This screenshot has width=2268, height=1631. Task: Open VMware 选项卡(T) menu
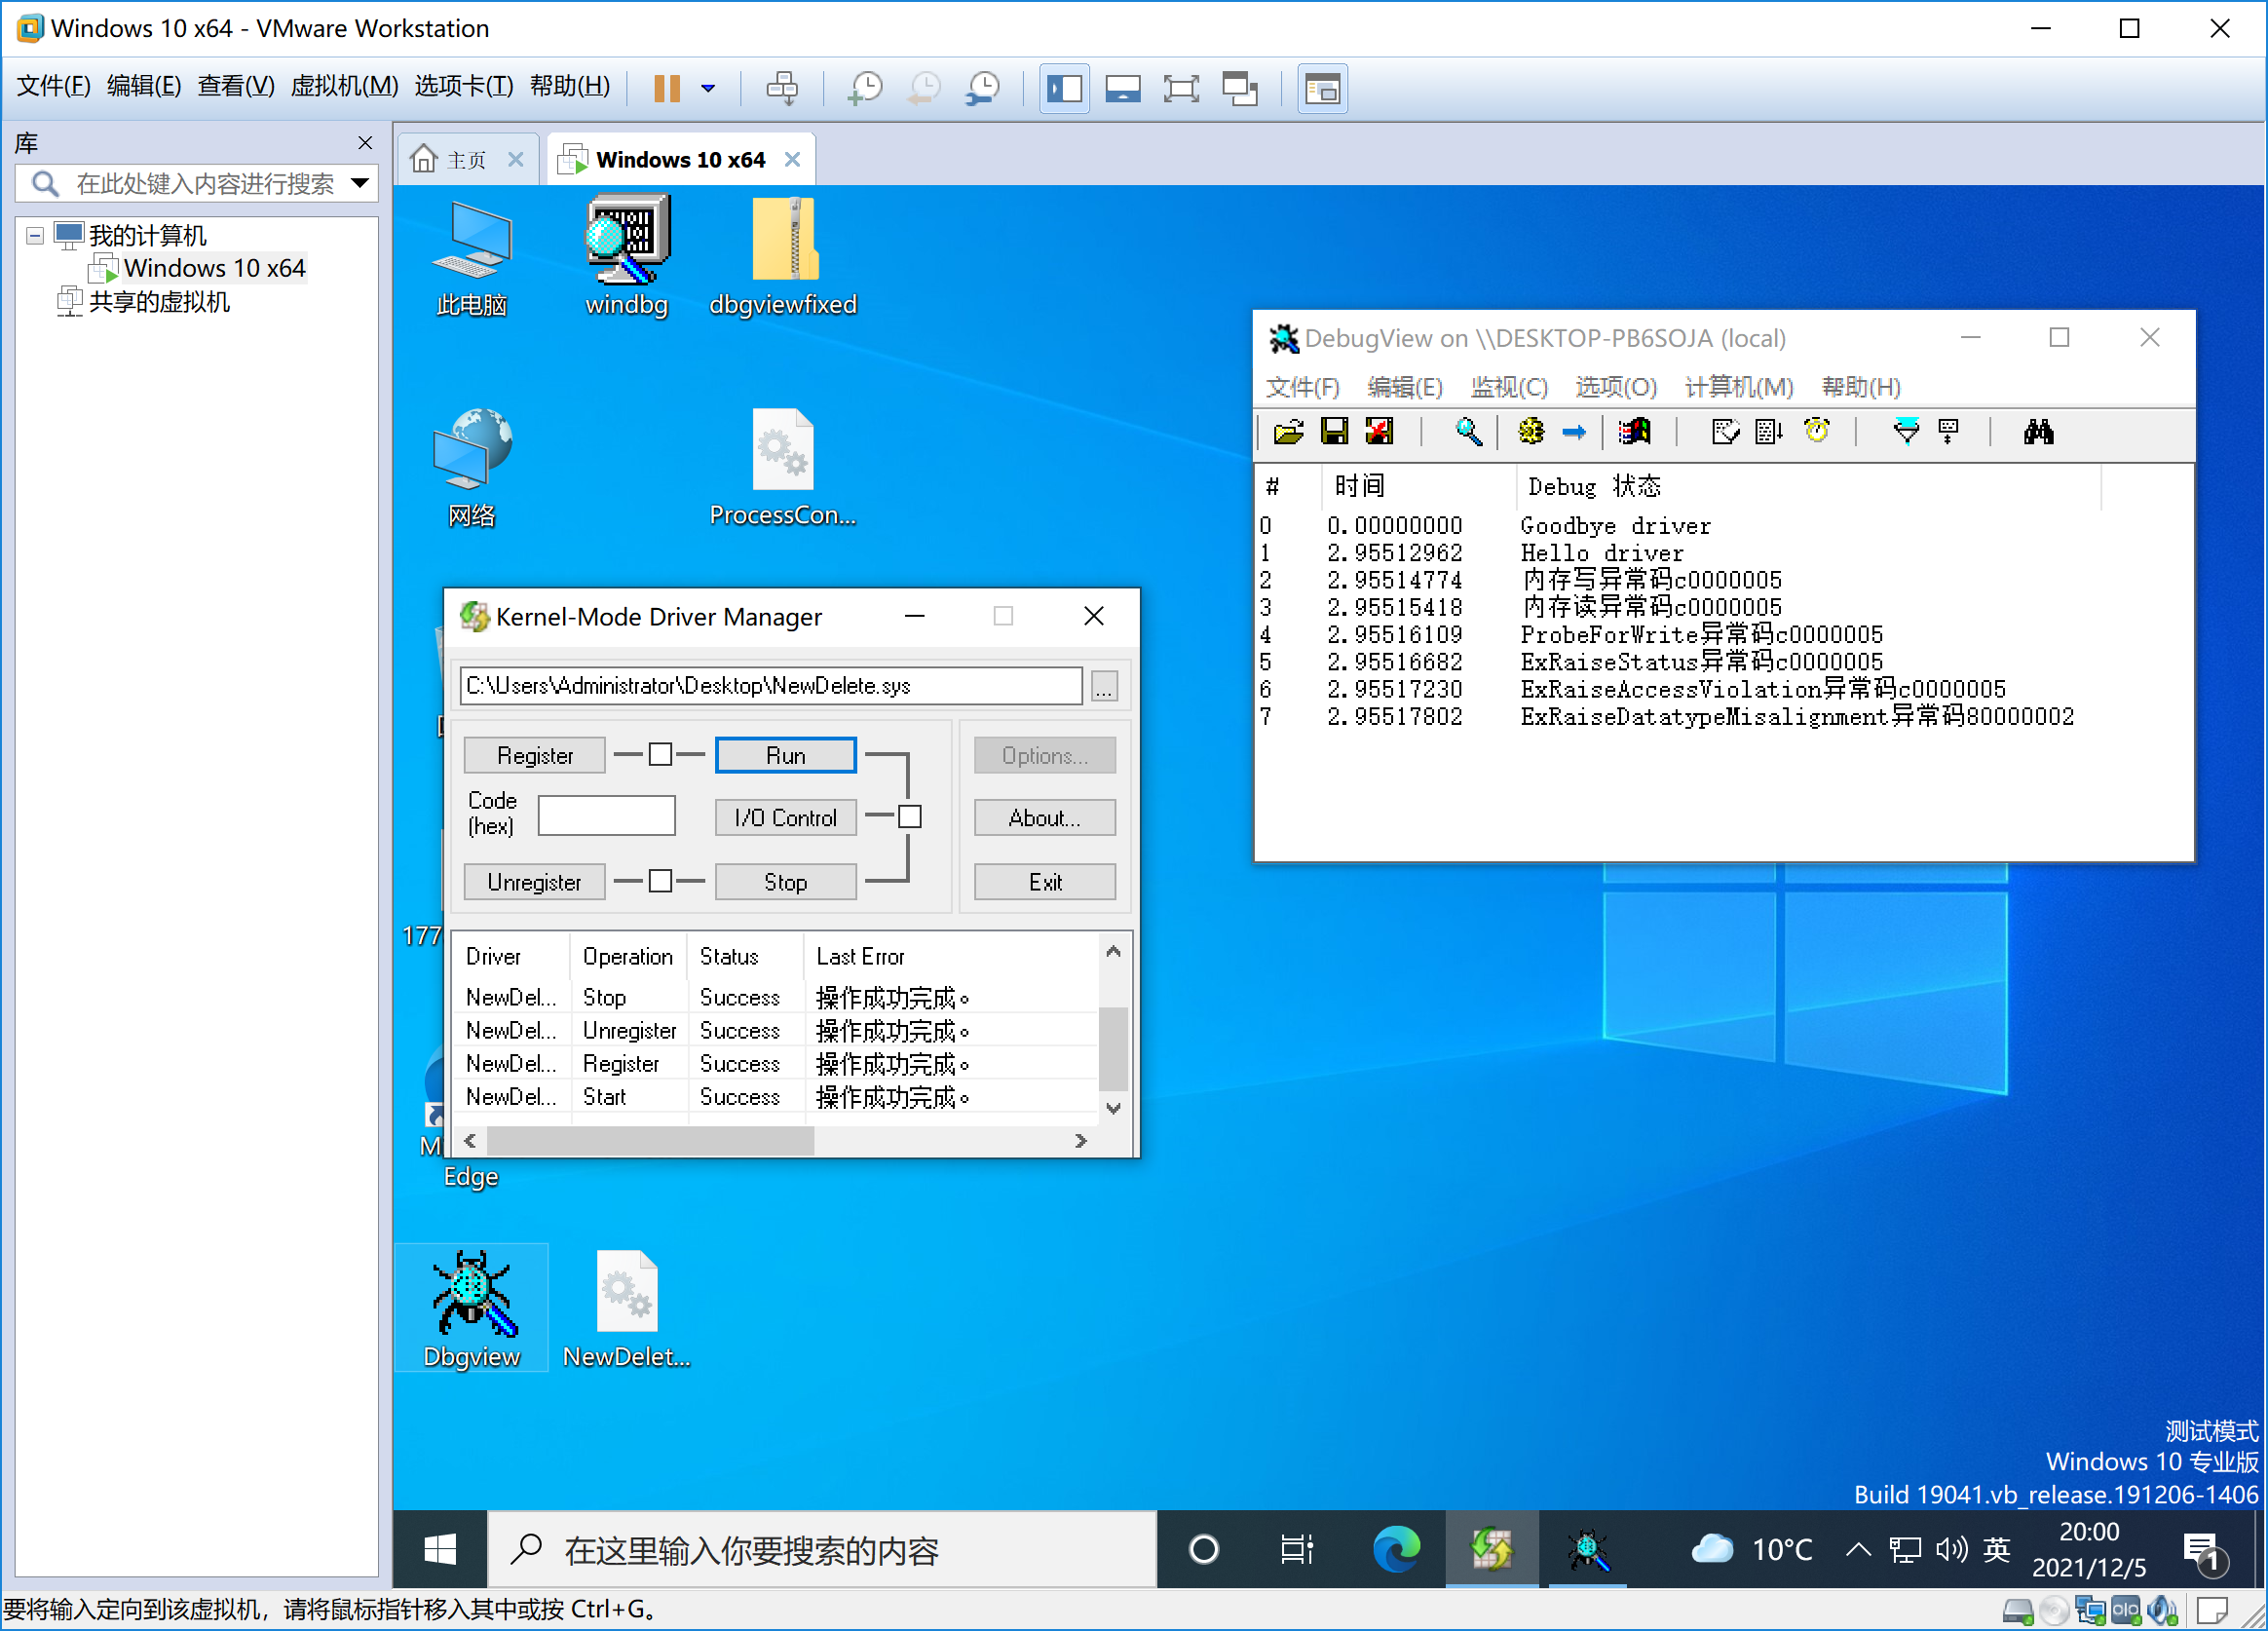coord(464,86)
